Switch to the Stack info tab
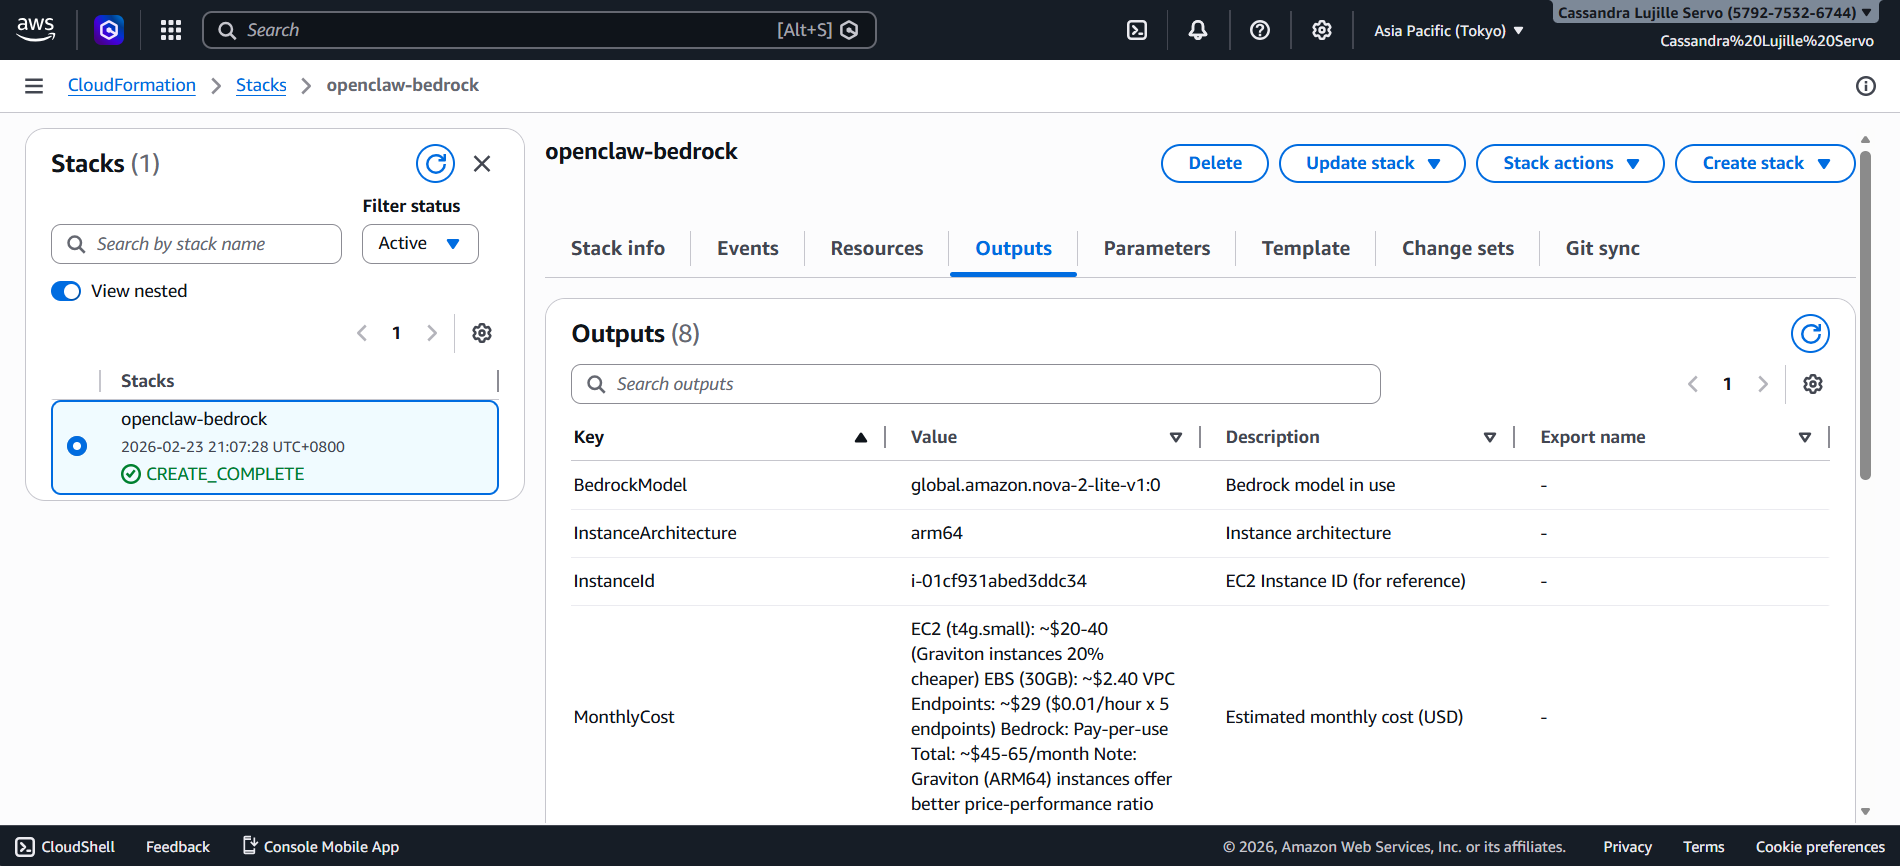 [x=618, y=248]
